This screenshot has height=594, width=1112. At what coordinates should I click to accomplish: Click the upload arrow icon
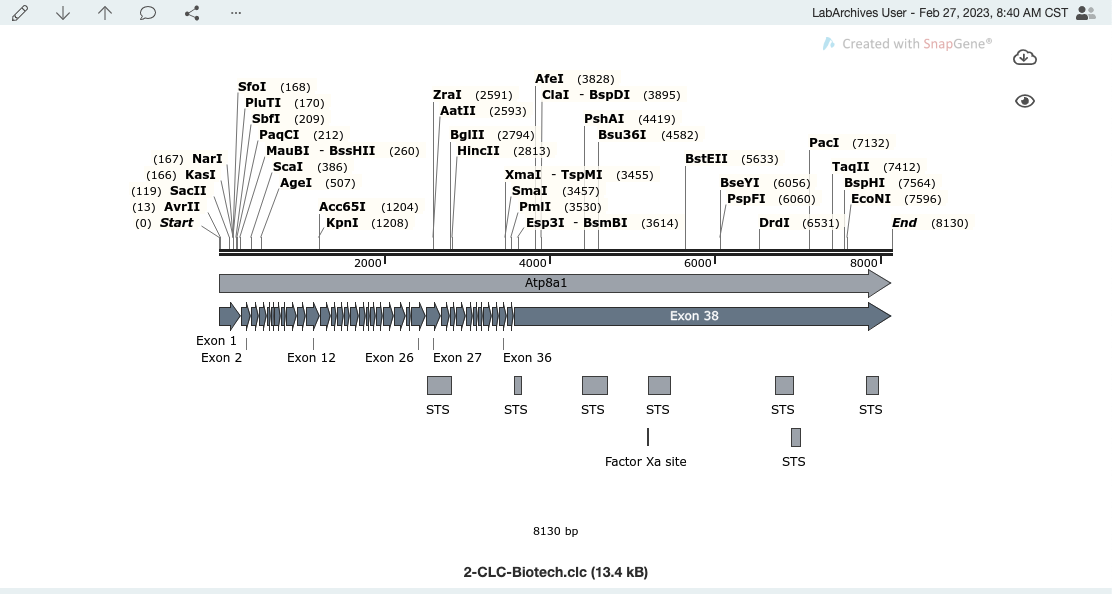pyautogui.click(x=105, y=13)
